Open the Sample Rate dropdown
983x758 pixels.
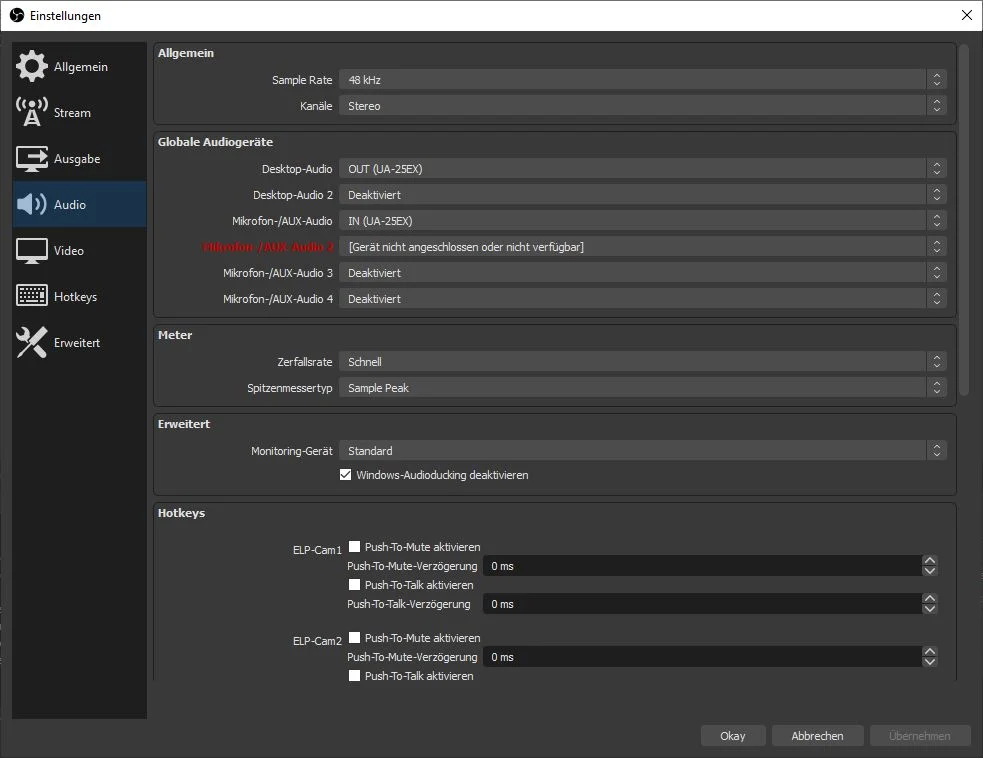click(640, 79)
